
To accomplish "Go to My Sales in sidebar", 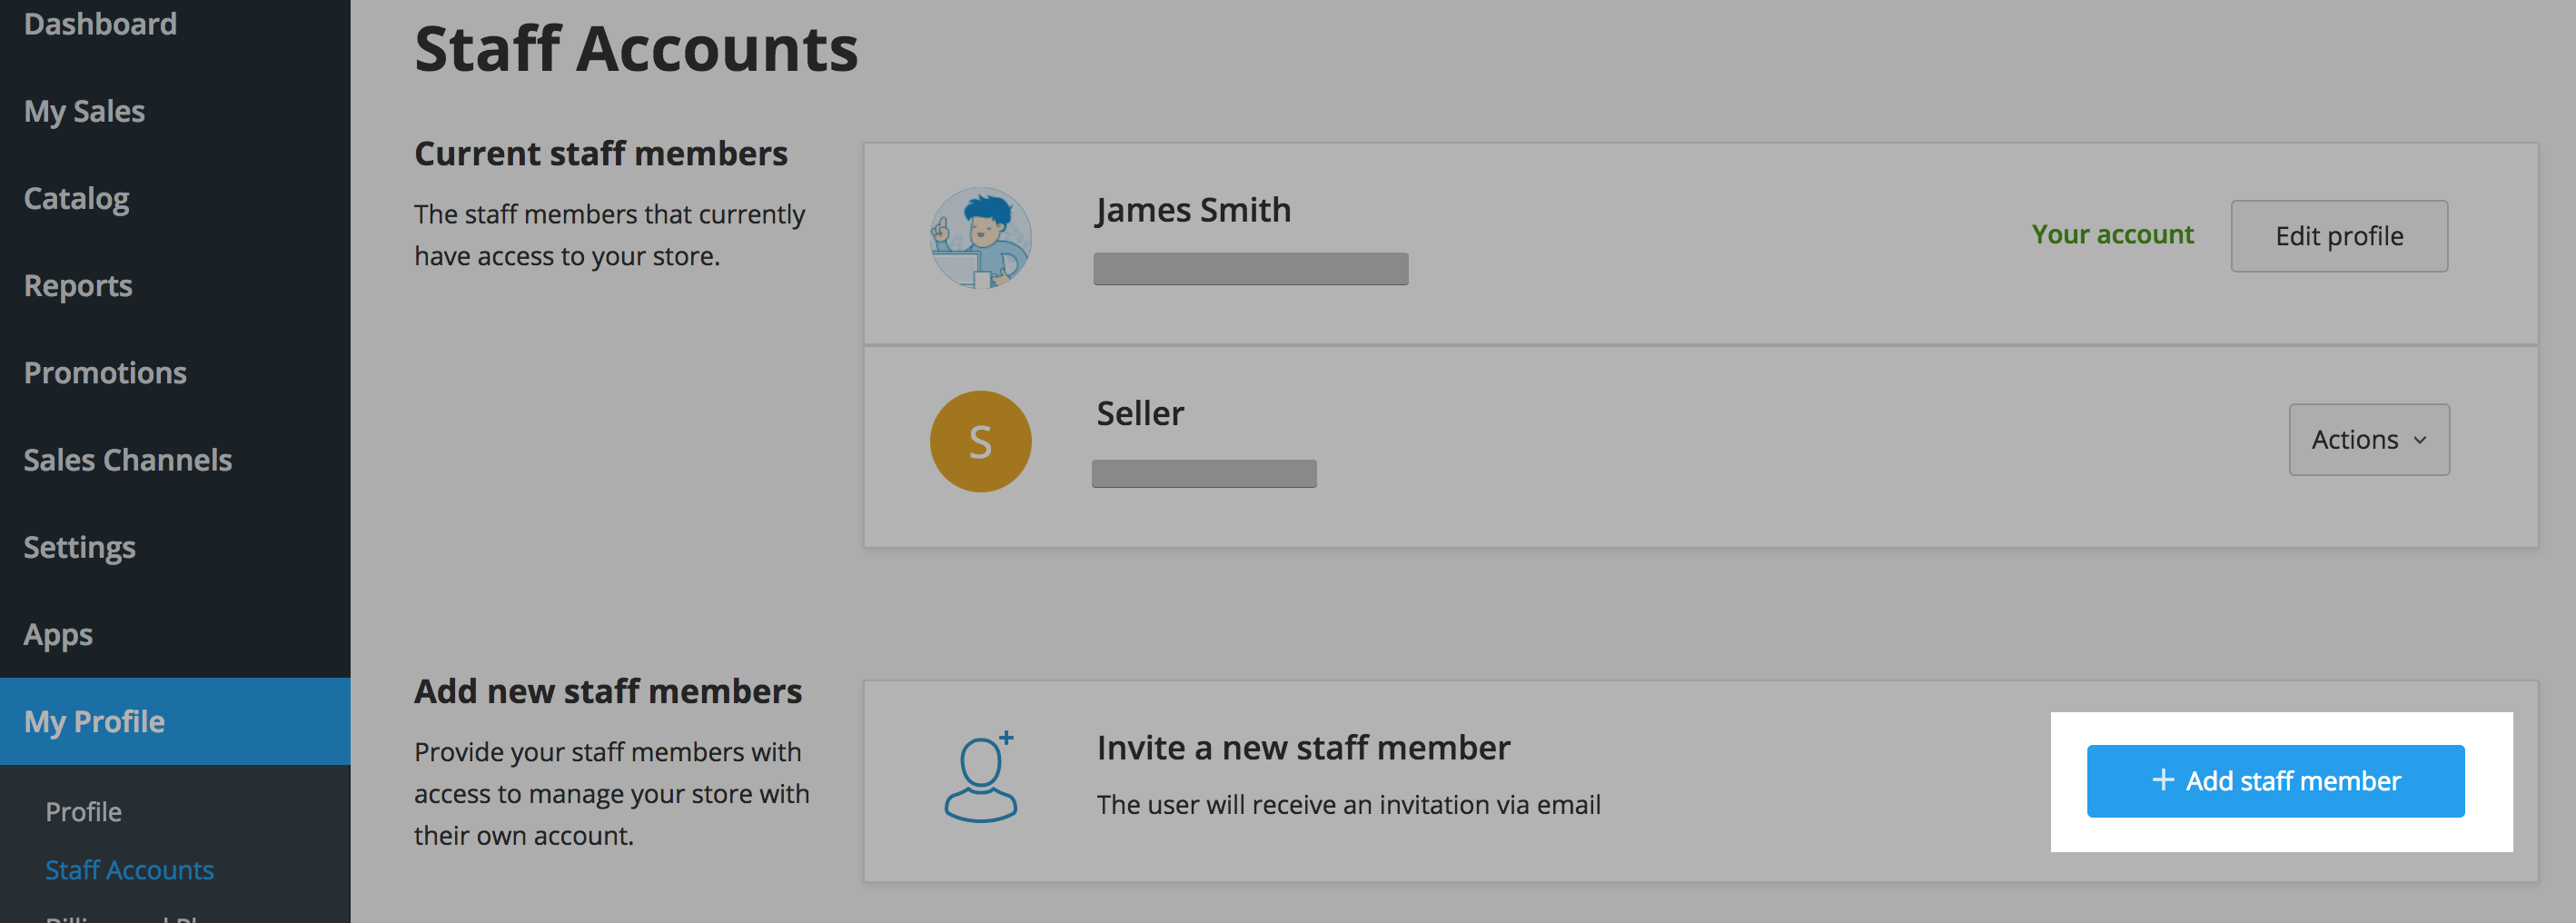I will 84,111.
